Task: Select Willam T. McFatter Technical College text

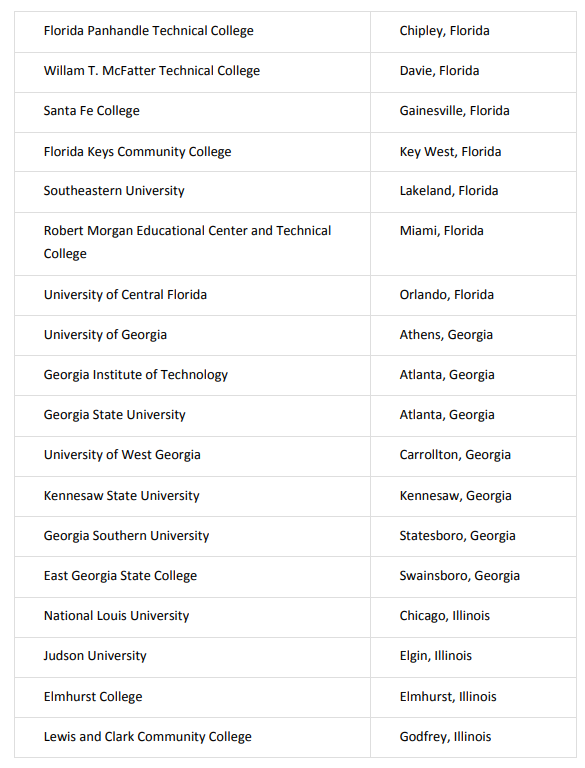Action: pos(152,71)
